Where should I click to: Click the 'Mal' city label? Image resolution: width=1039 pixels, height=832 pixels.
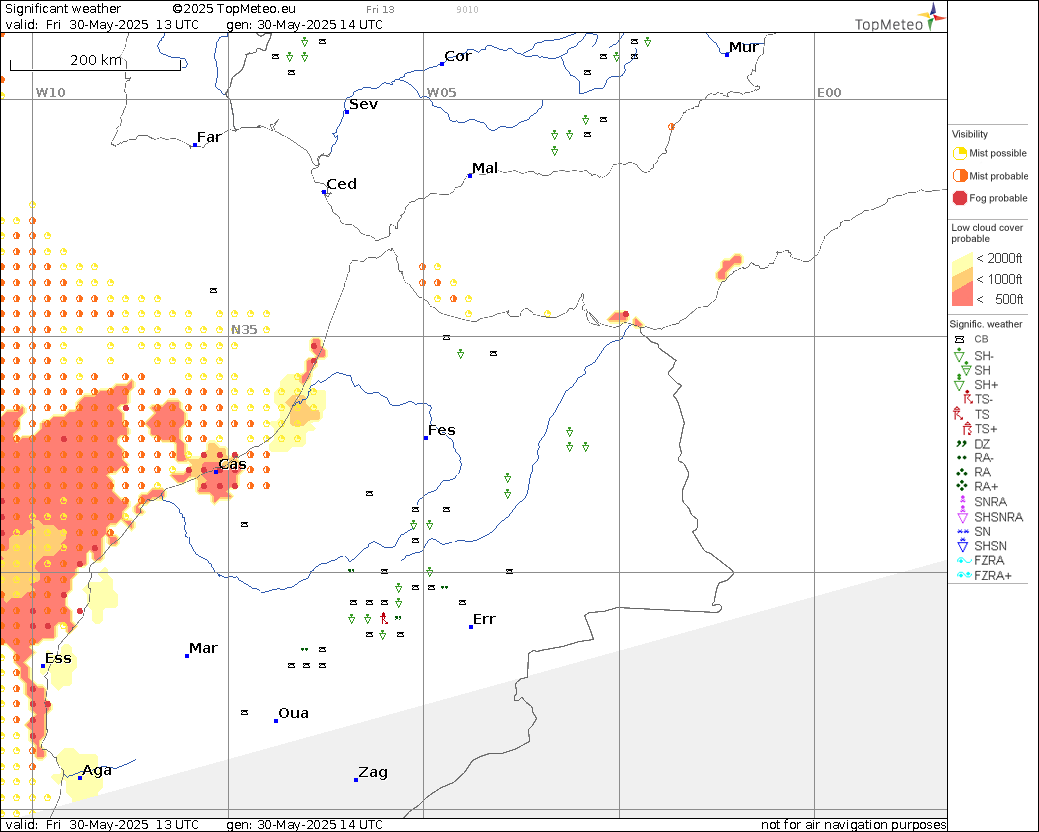[x=485, y=168]
